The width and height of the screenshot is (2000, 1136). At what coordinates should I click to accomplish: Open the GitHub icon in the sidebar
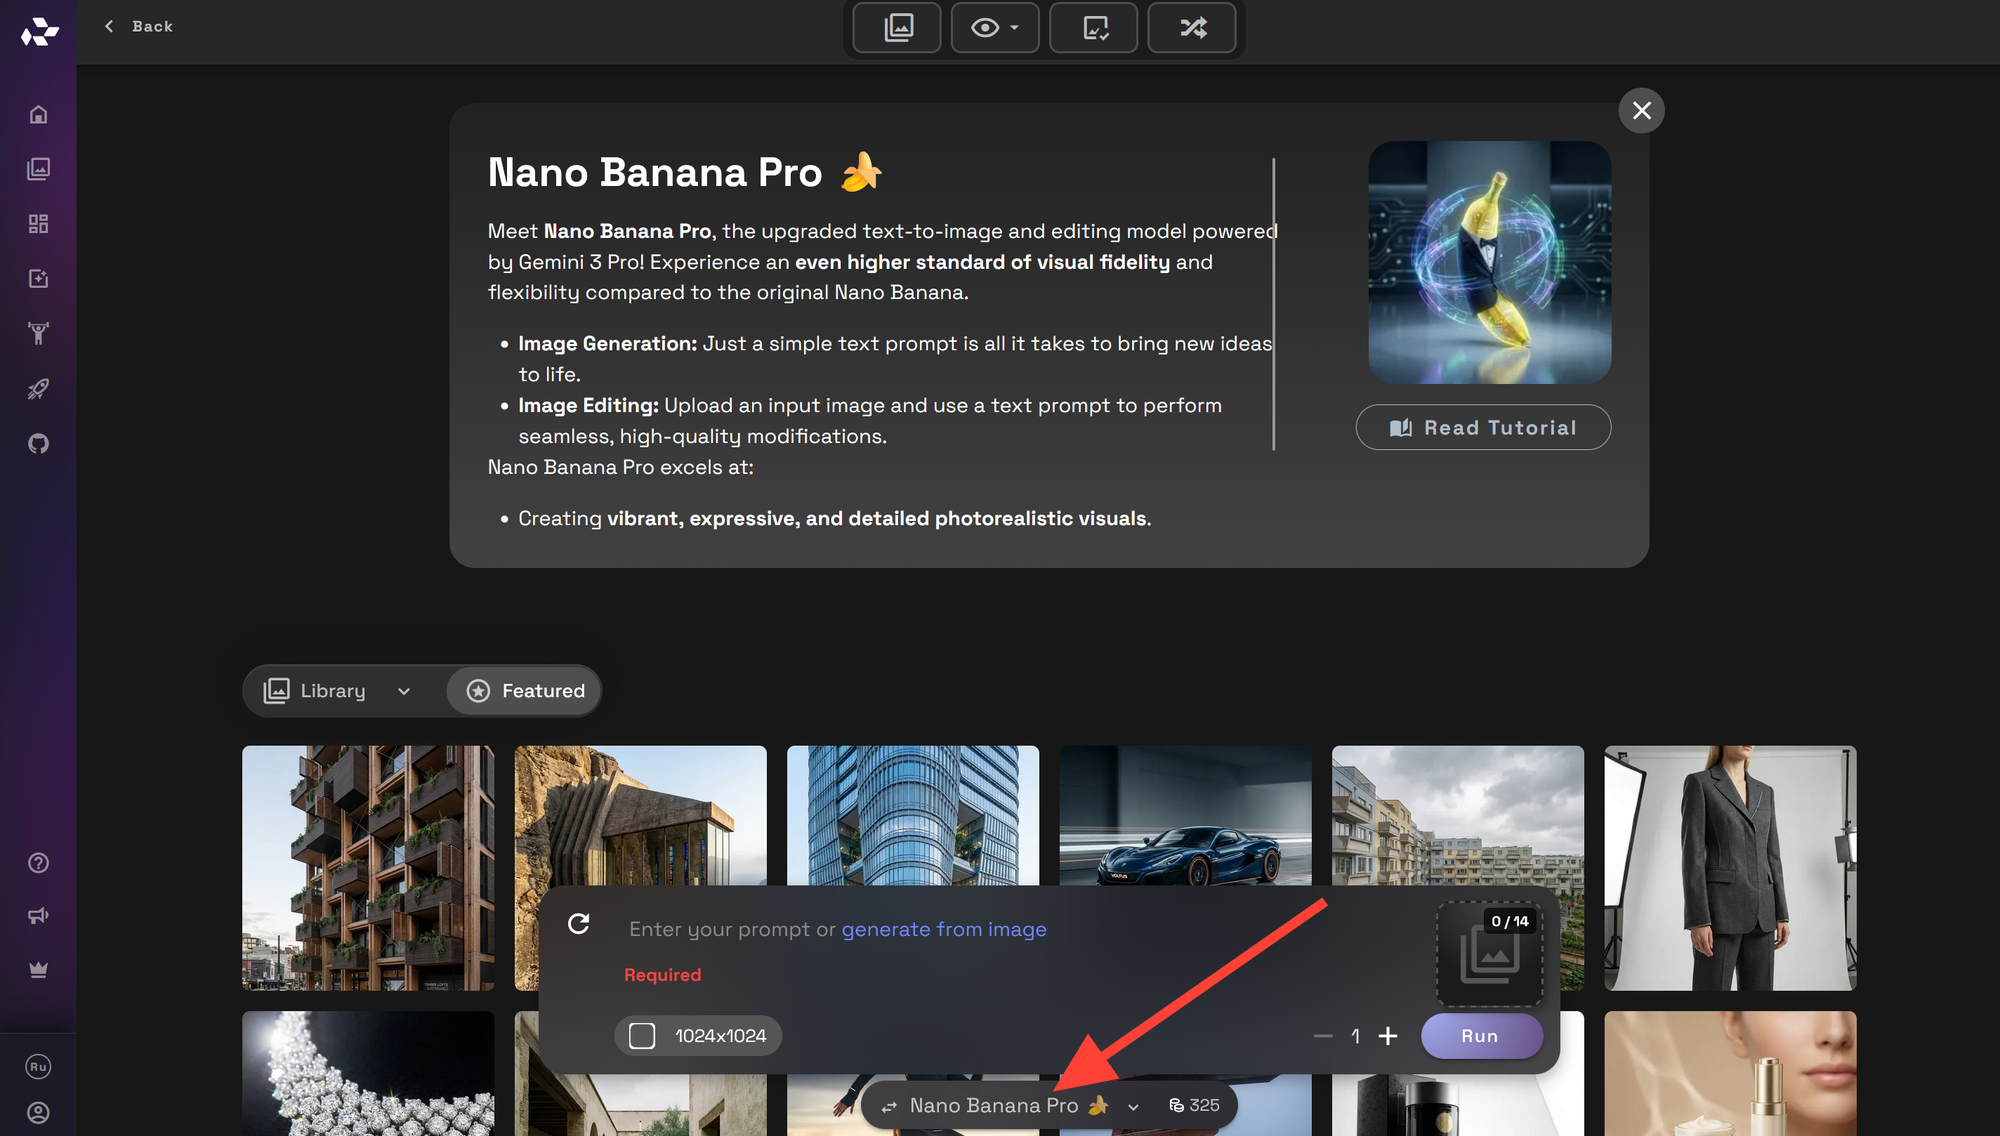click(38, 443)
